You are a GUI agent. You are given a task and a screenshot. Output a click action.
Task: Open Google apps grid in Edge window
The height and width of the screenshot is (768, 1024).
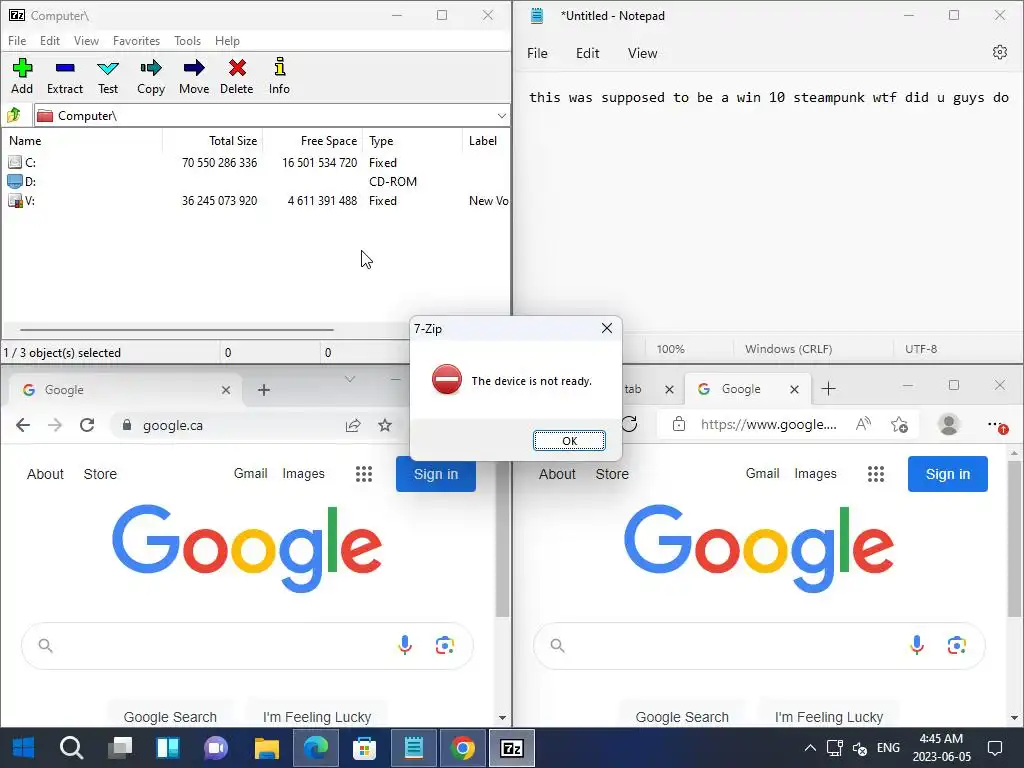876,474
